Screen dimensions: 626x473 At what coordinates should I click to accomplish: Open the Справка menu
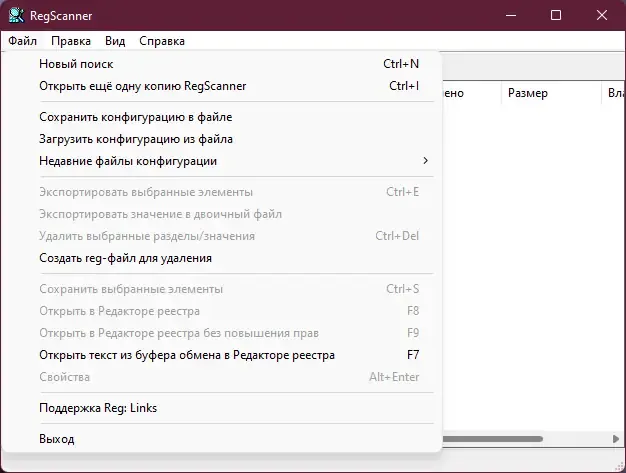pos(162,41)
